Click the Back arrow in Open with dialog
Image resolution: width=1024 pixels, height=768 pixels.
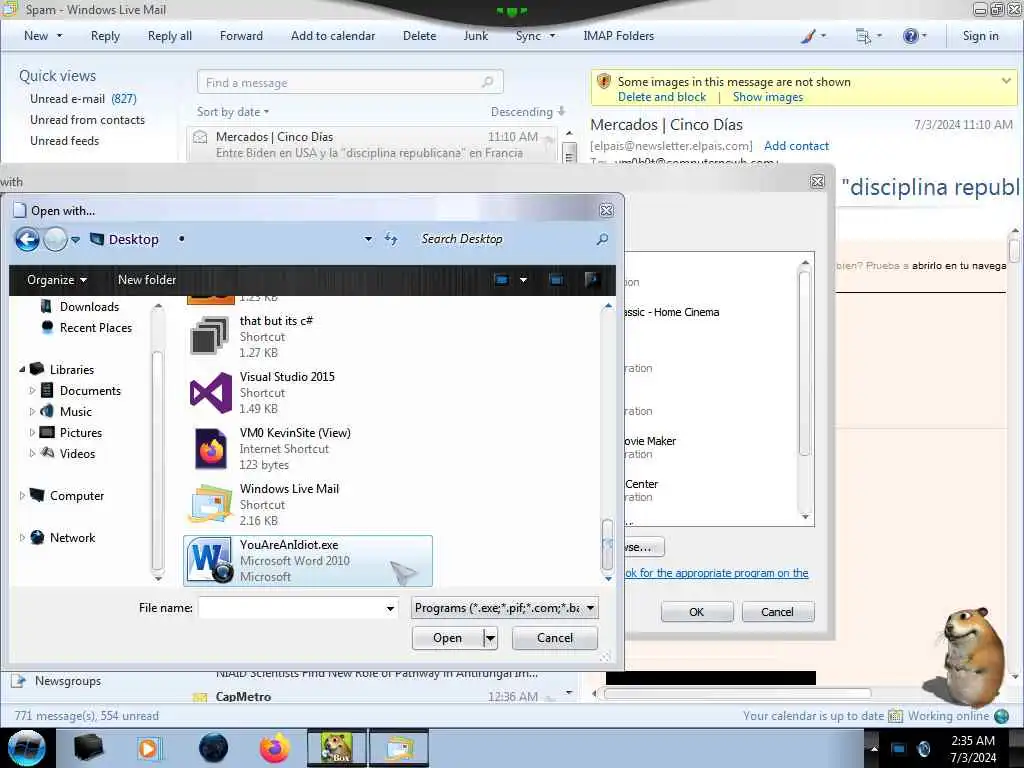(x=27, y=240)
